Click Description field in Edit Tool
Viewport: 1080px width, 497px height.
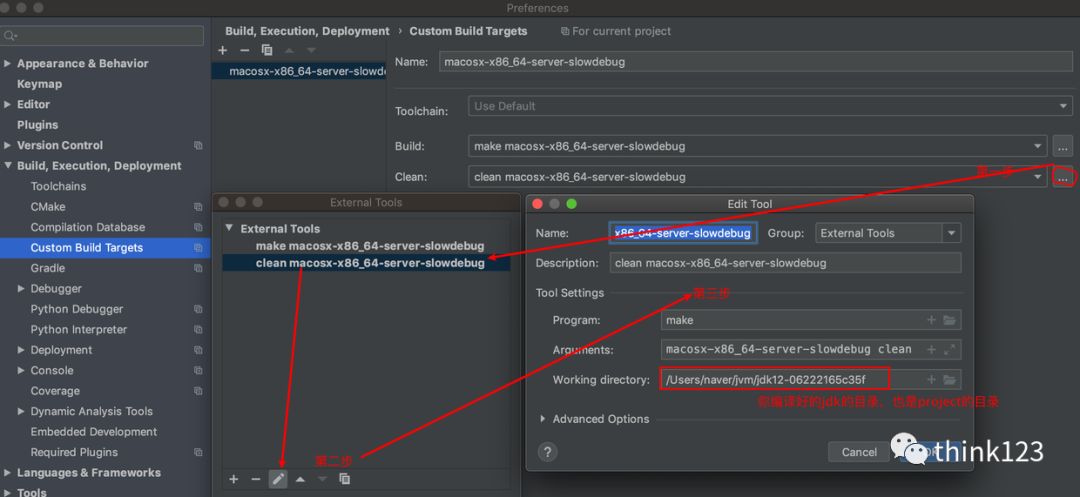click(x=785, y=263)
